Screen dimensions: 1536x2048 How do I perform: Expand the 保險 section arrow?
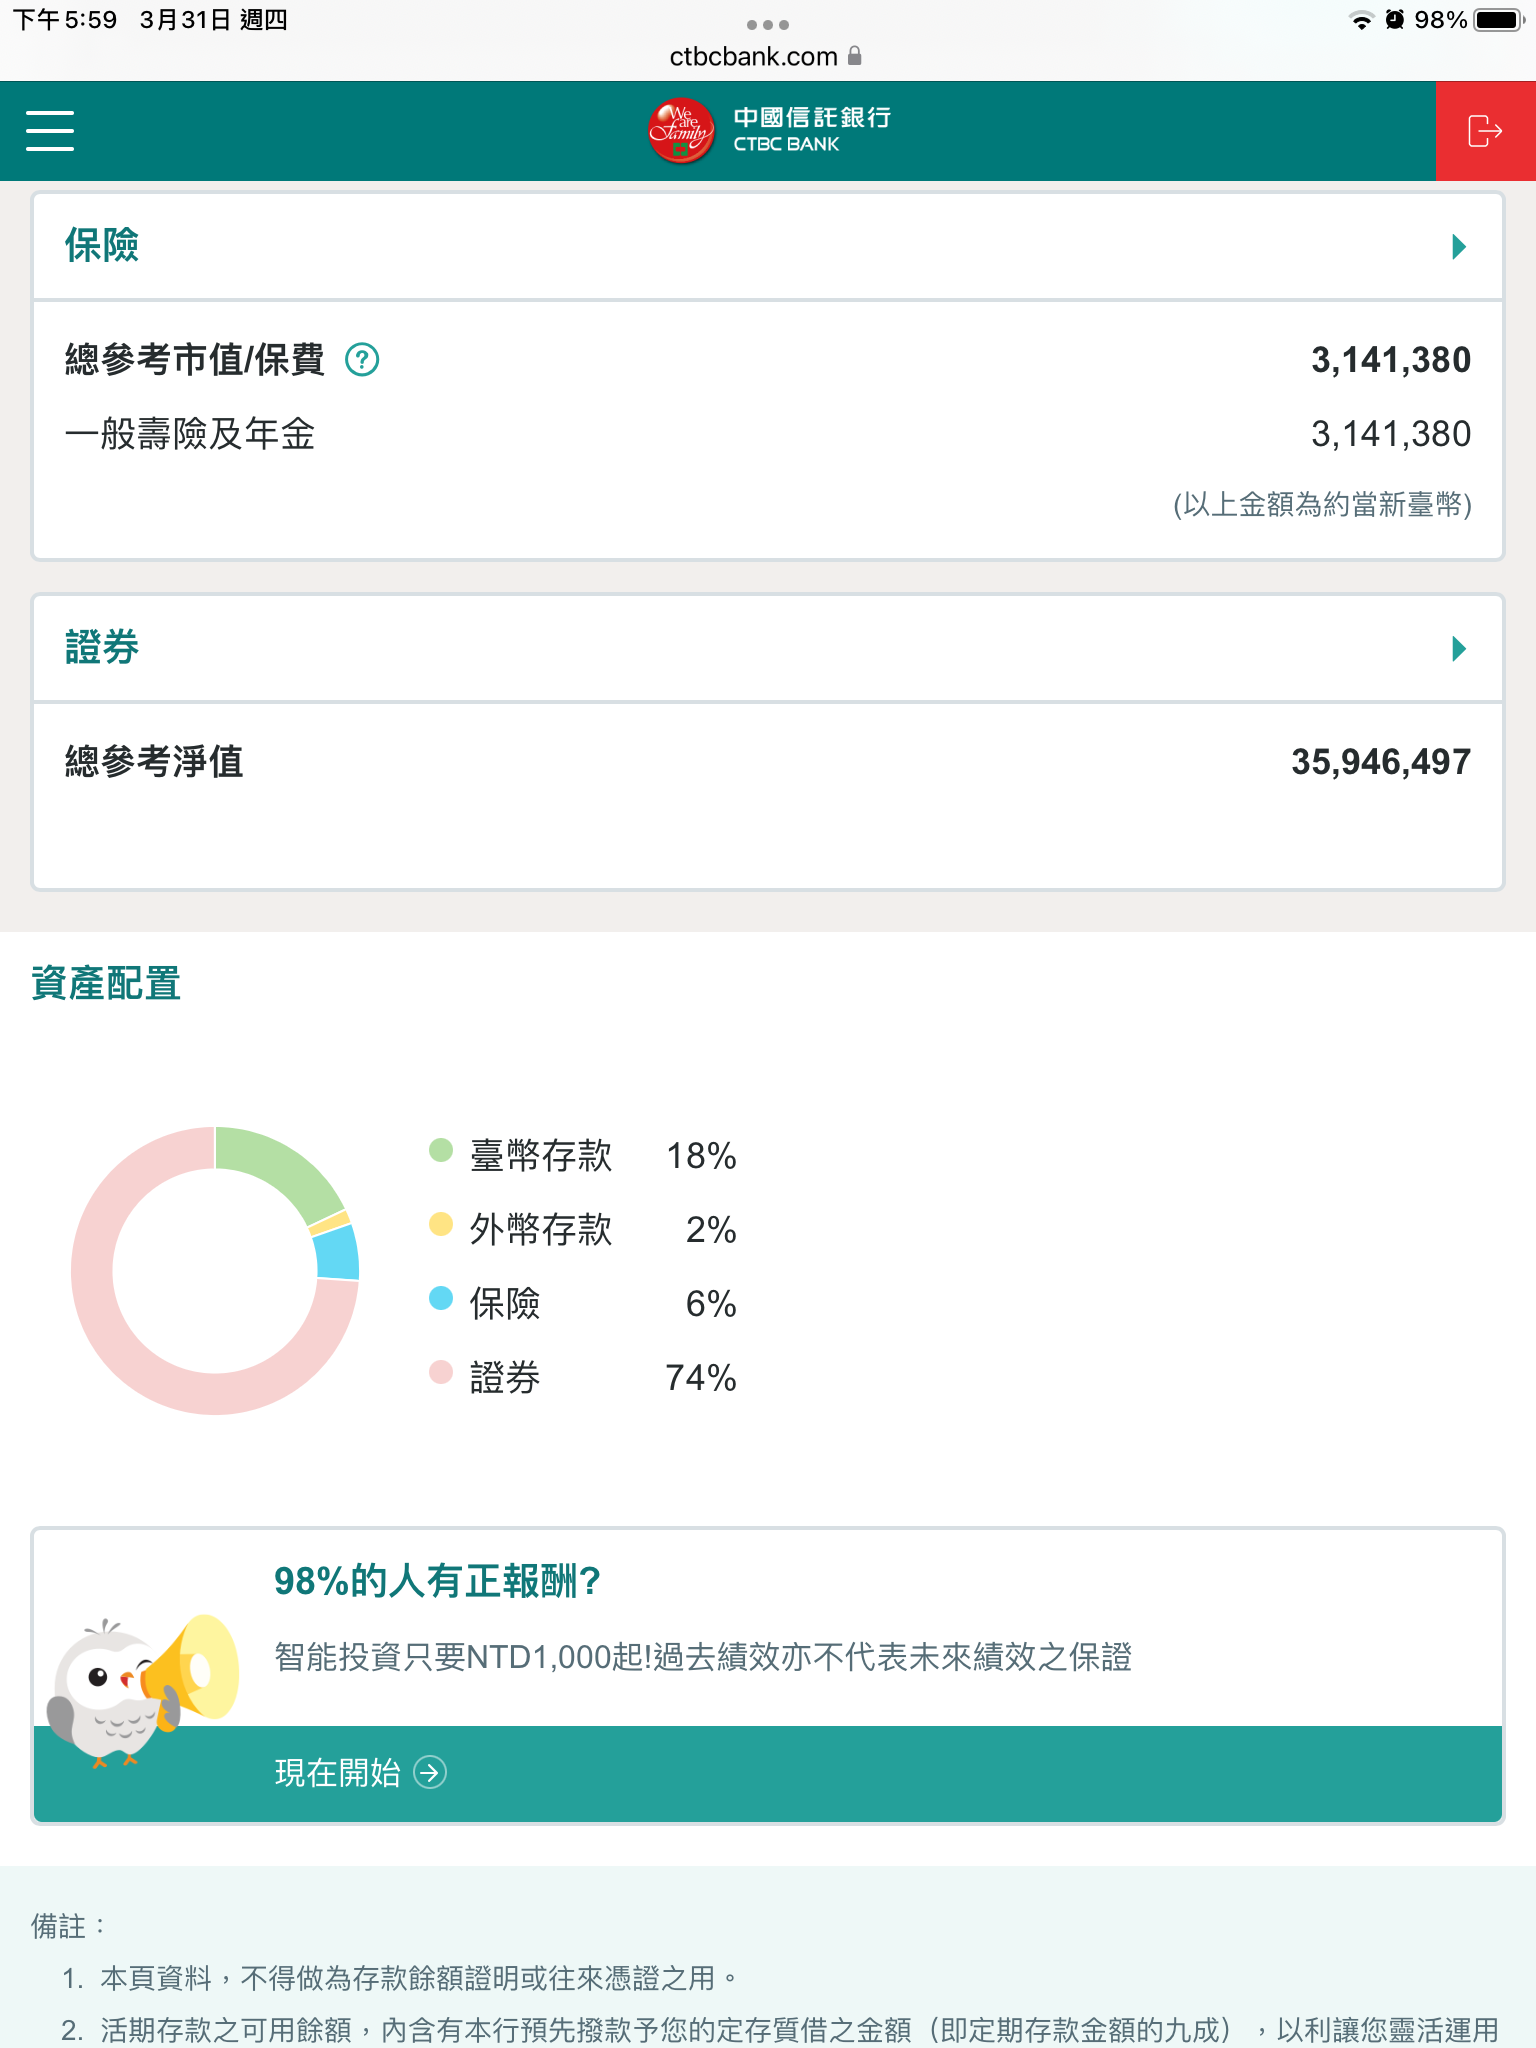pyautogui.click(x=1459, y=246)
